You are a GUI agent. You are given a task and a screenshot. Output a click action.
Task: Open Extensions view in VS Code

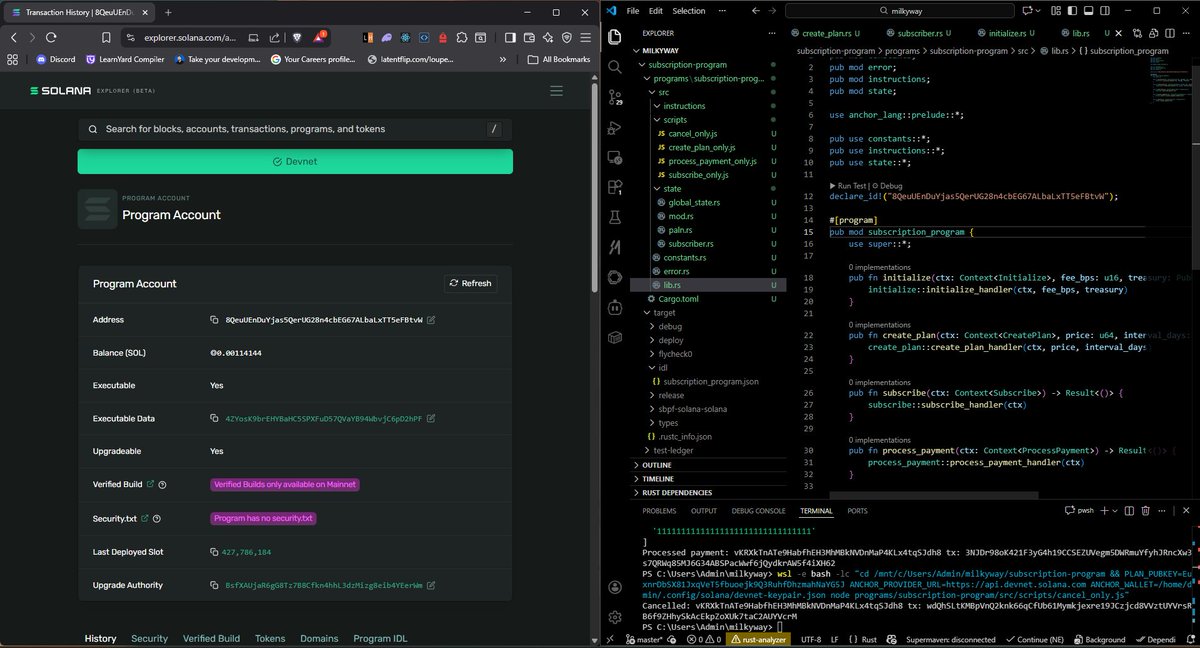615,187
